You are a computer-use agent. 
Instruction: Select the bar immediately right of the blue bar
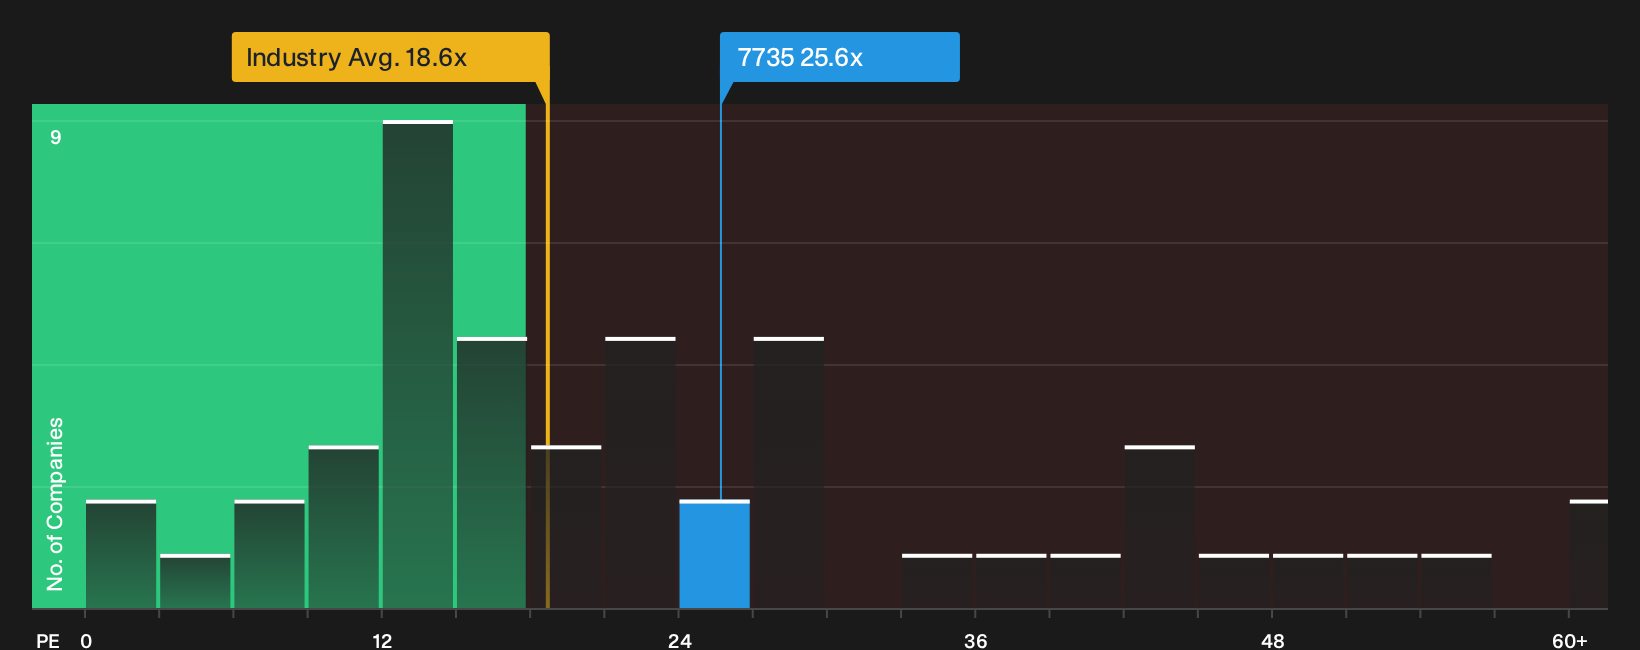789,473
